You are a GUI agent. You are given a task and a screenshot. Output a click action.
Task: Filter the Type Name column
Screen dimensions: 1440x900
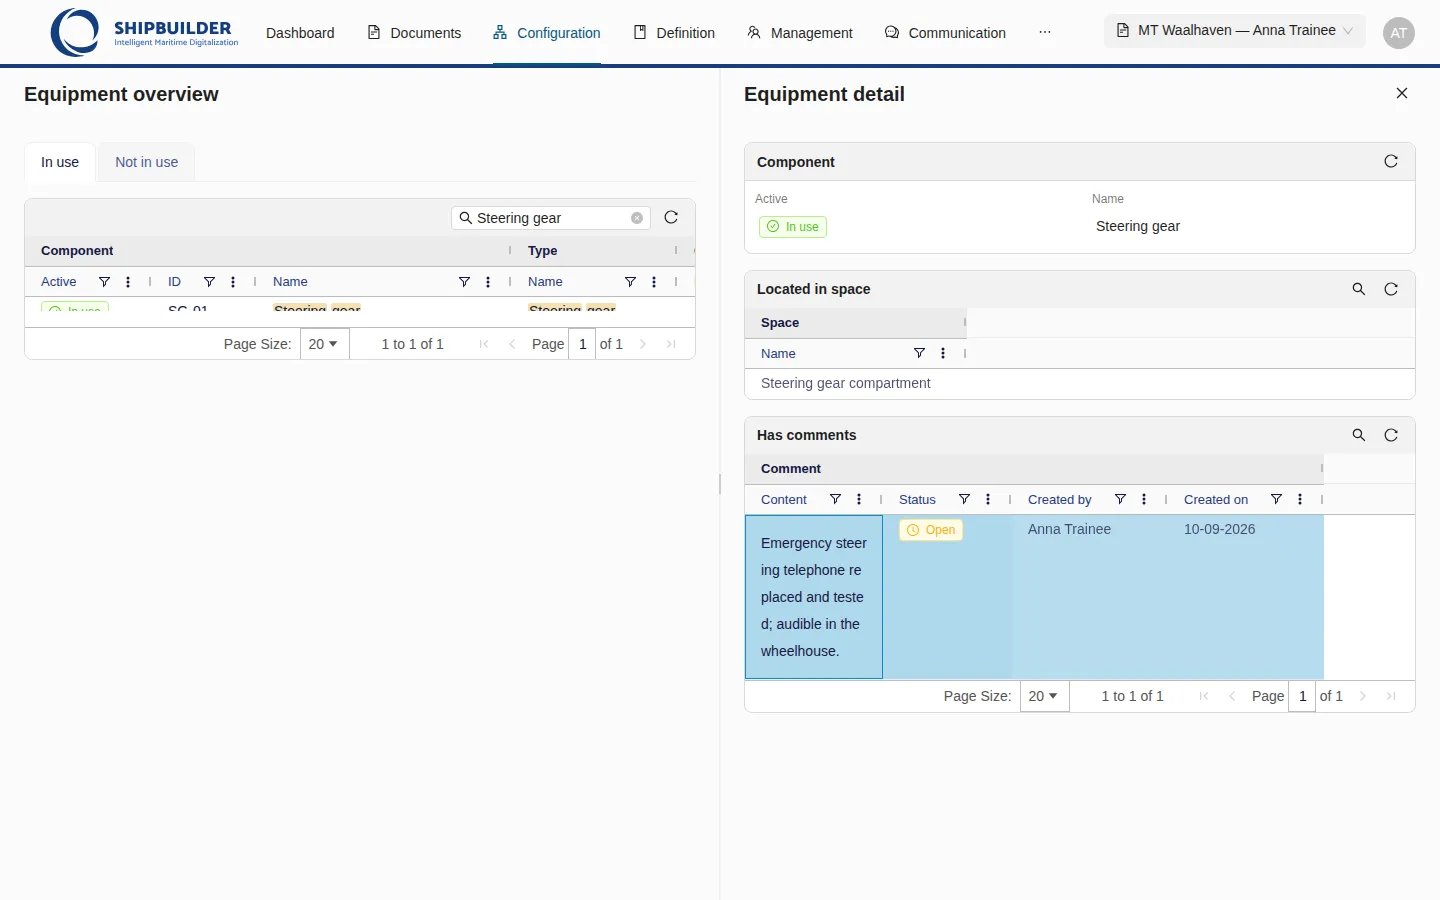(x=630, y=282)
